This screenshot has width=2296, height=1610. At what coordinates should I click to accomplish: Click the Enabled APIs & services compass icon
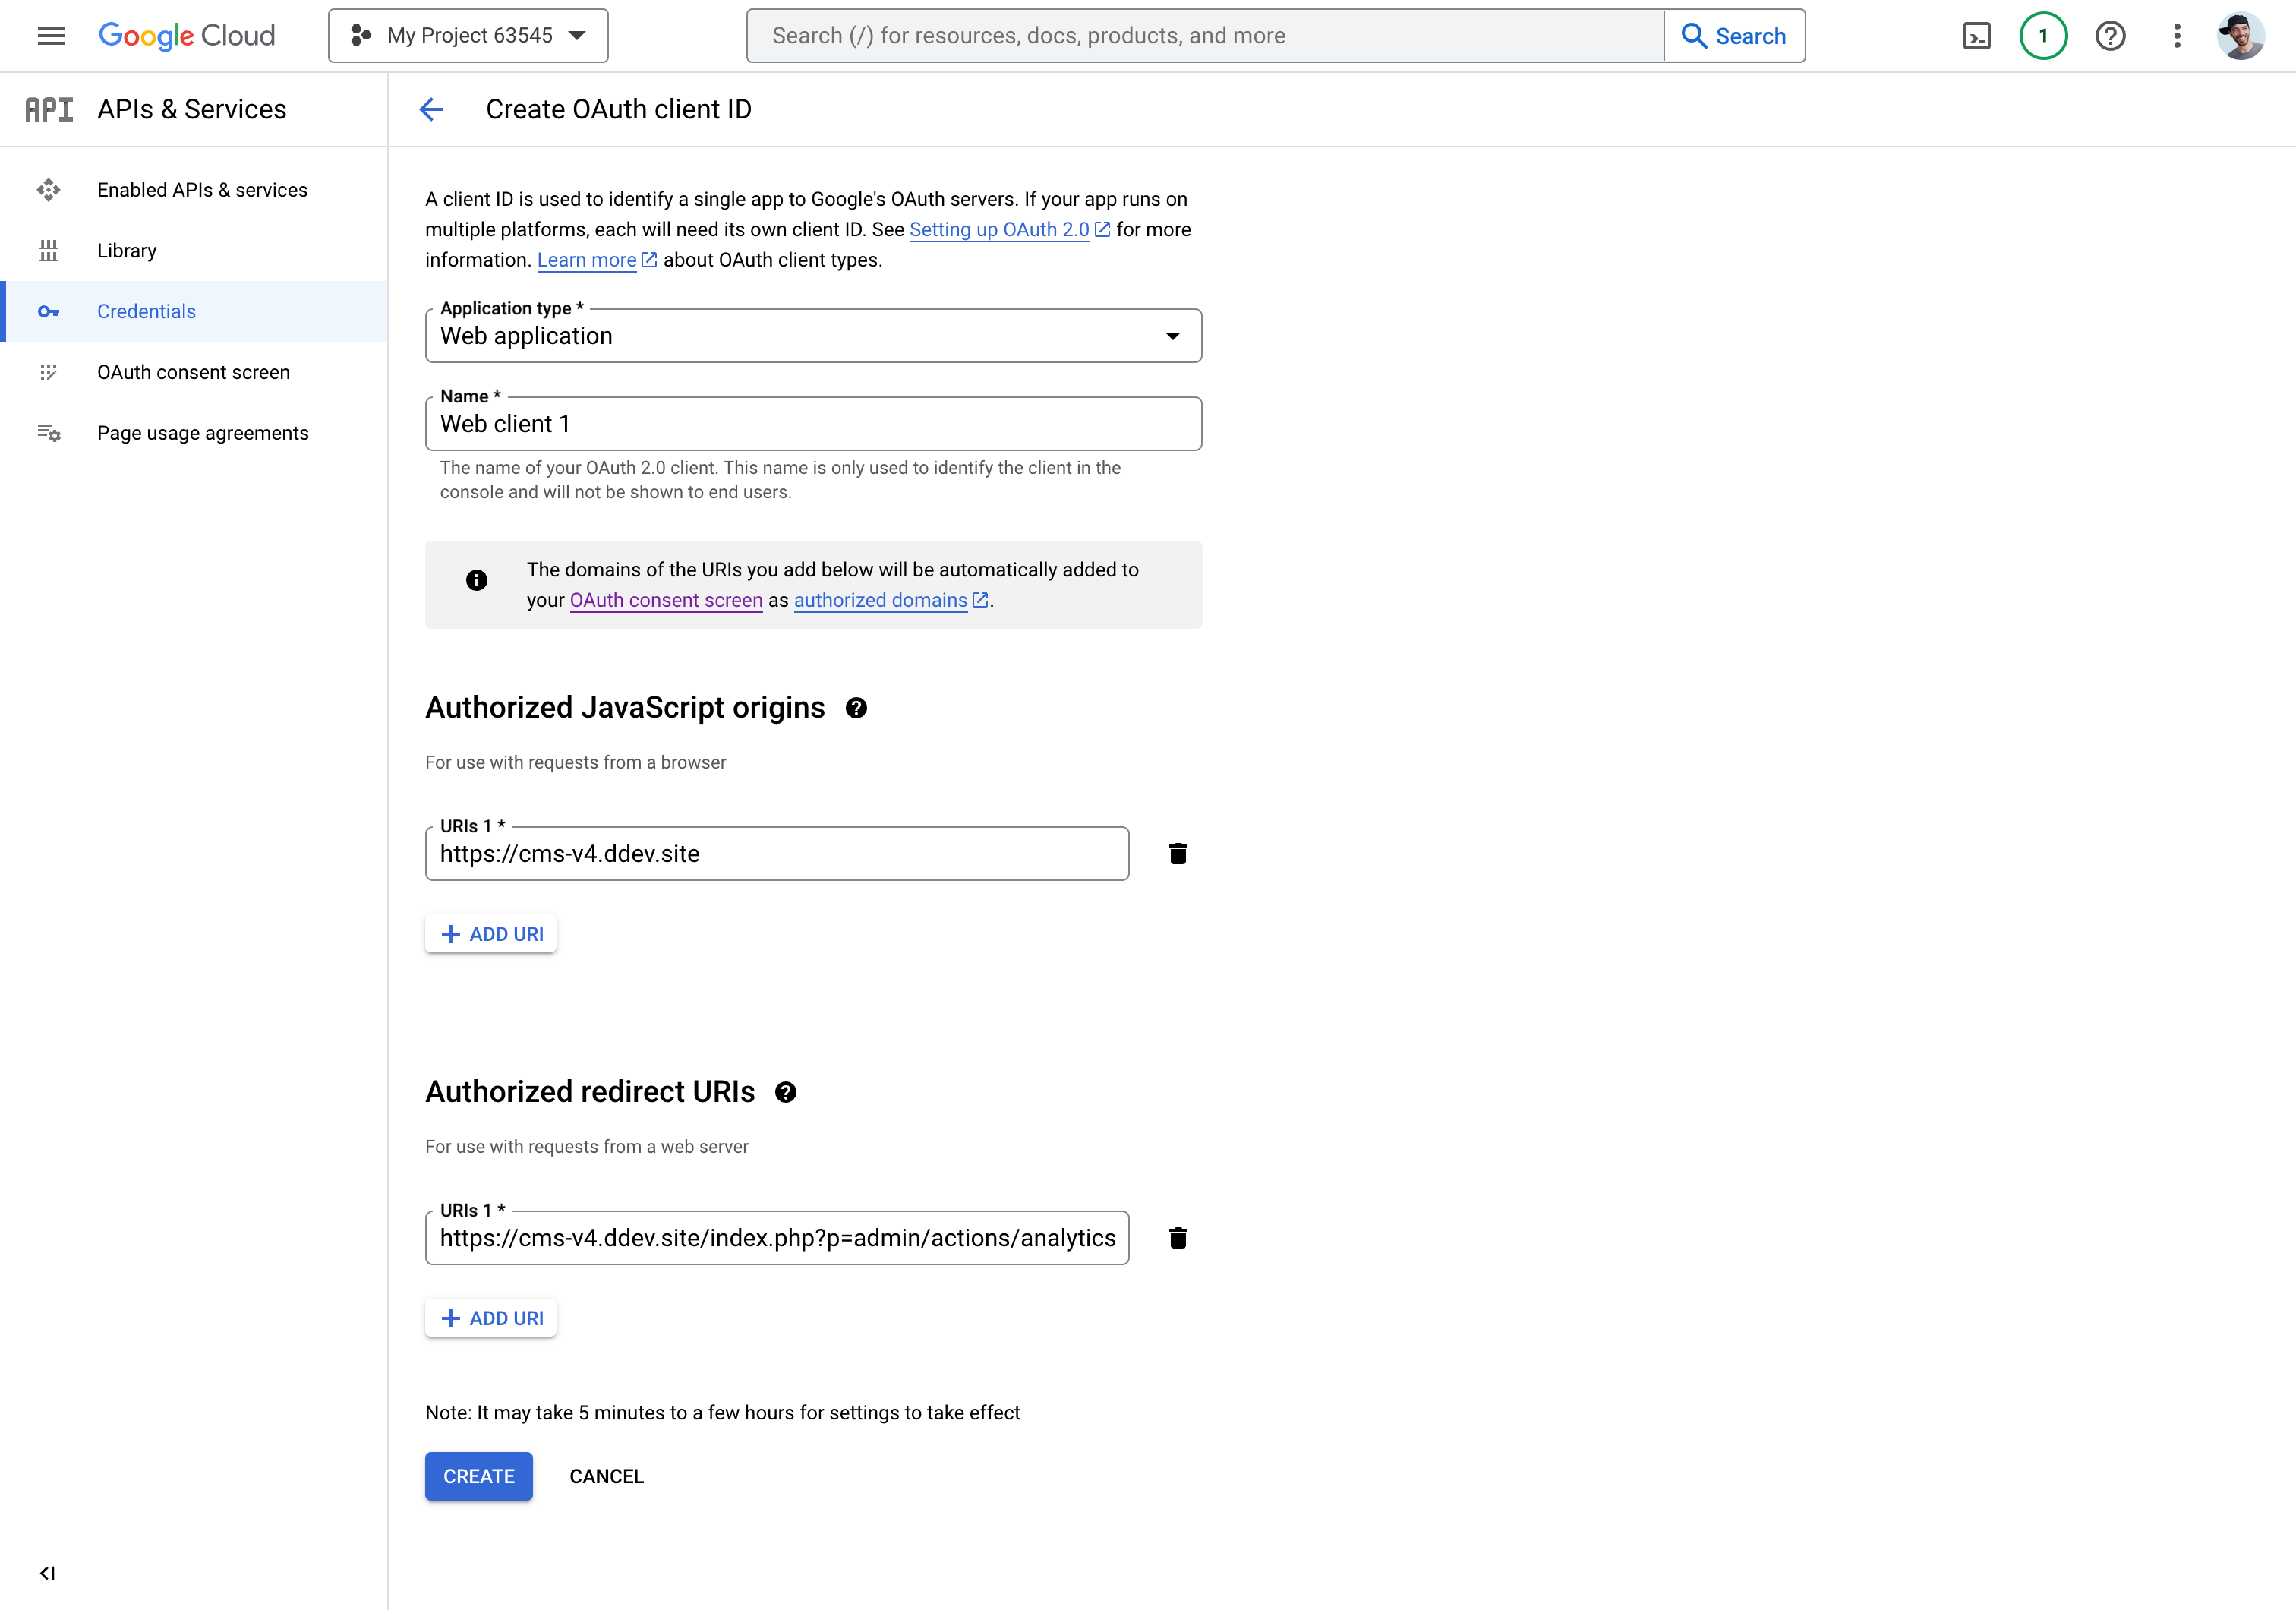click(49, 189)
